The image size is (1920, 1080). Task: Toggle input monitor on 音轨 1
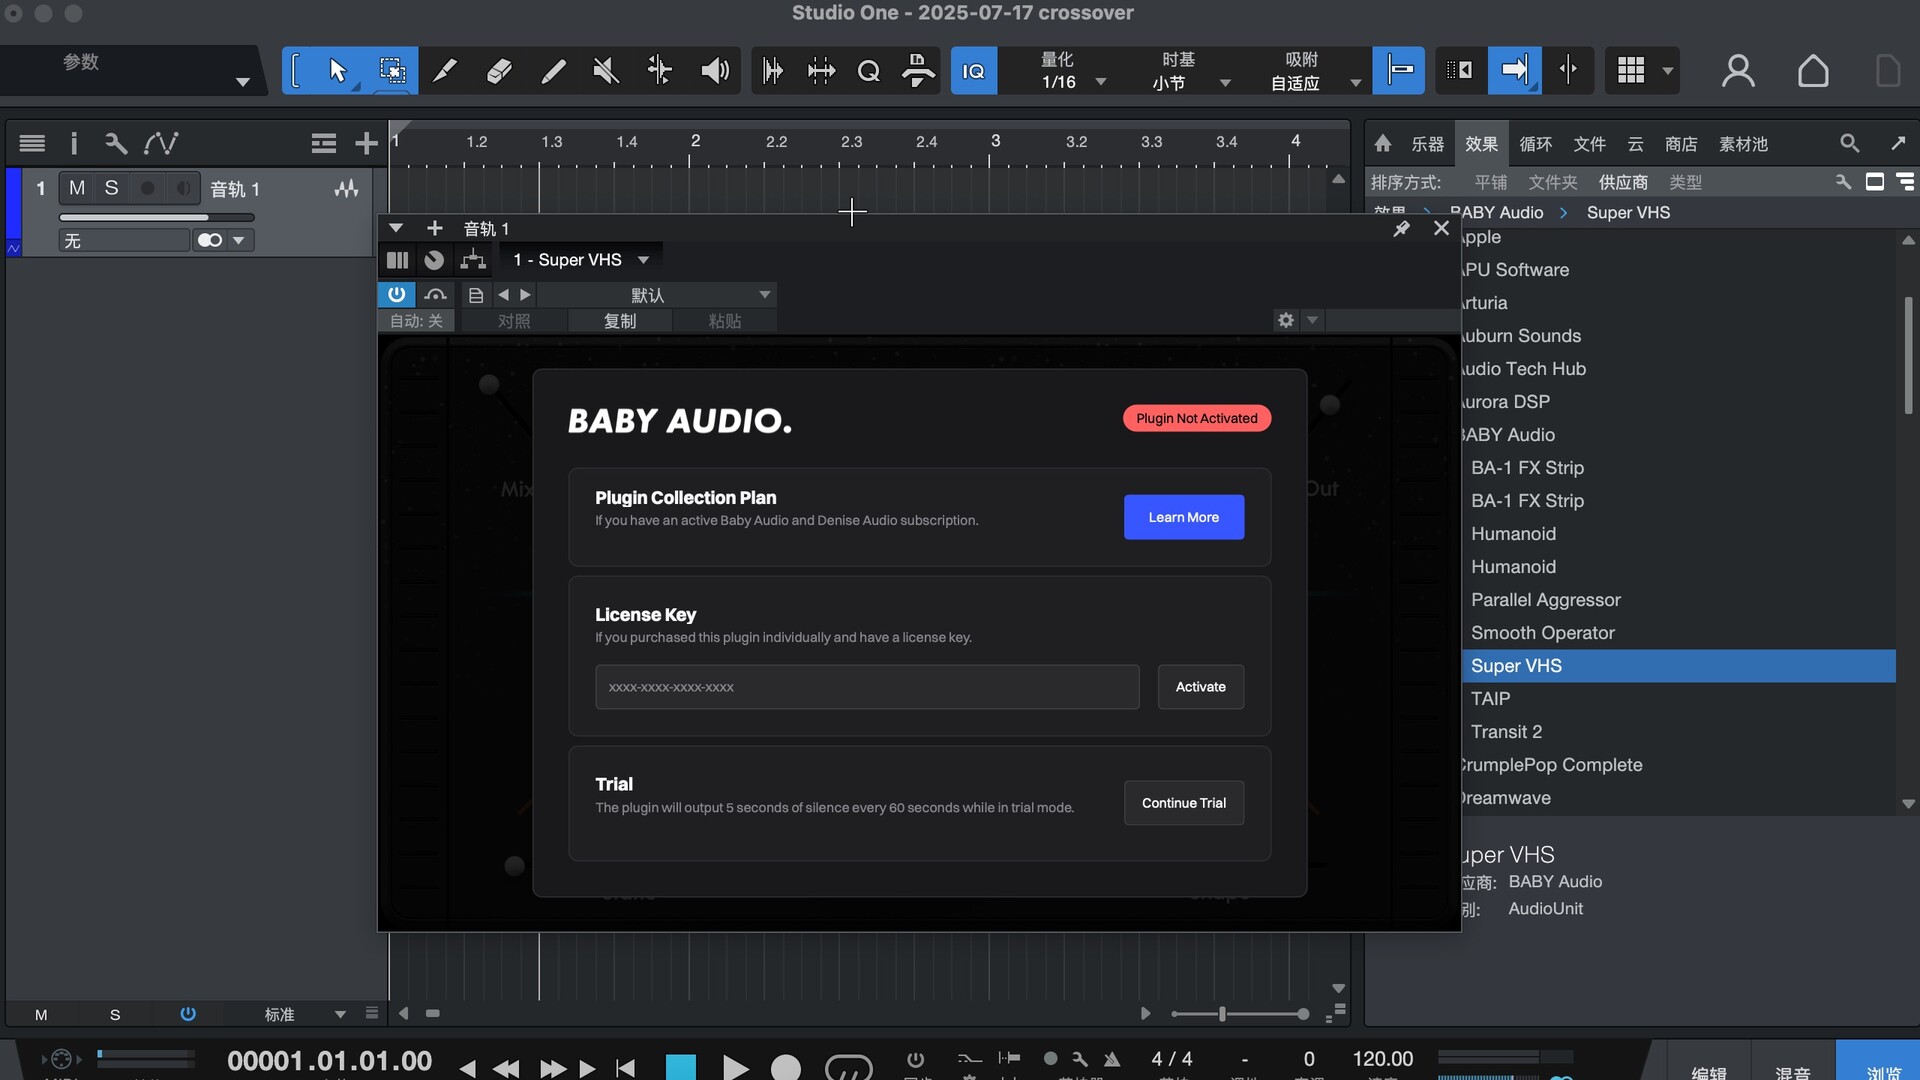pyautogui.click(x=183, y=188)
